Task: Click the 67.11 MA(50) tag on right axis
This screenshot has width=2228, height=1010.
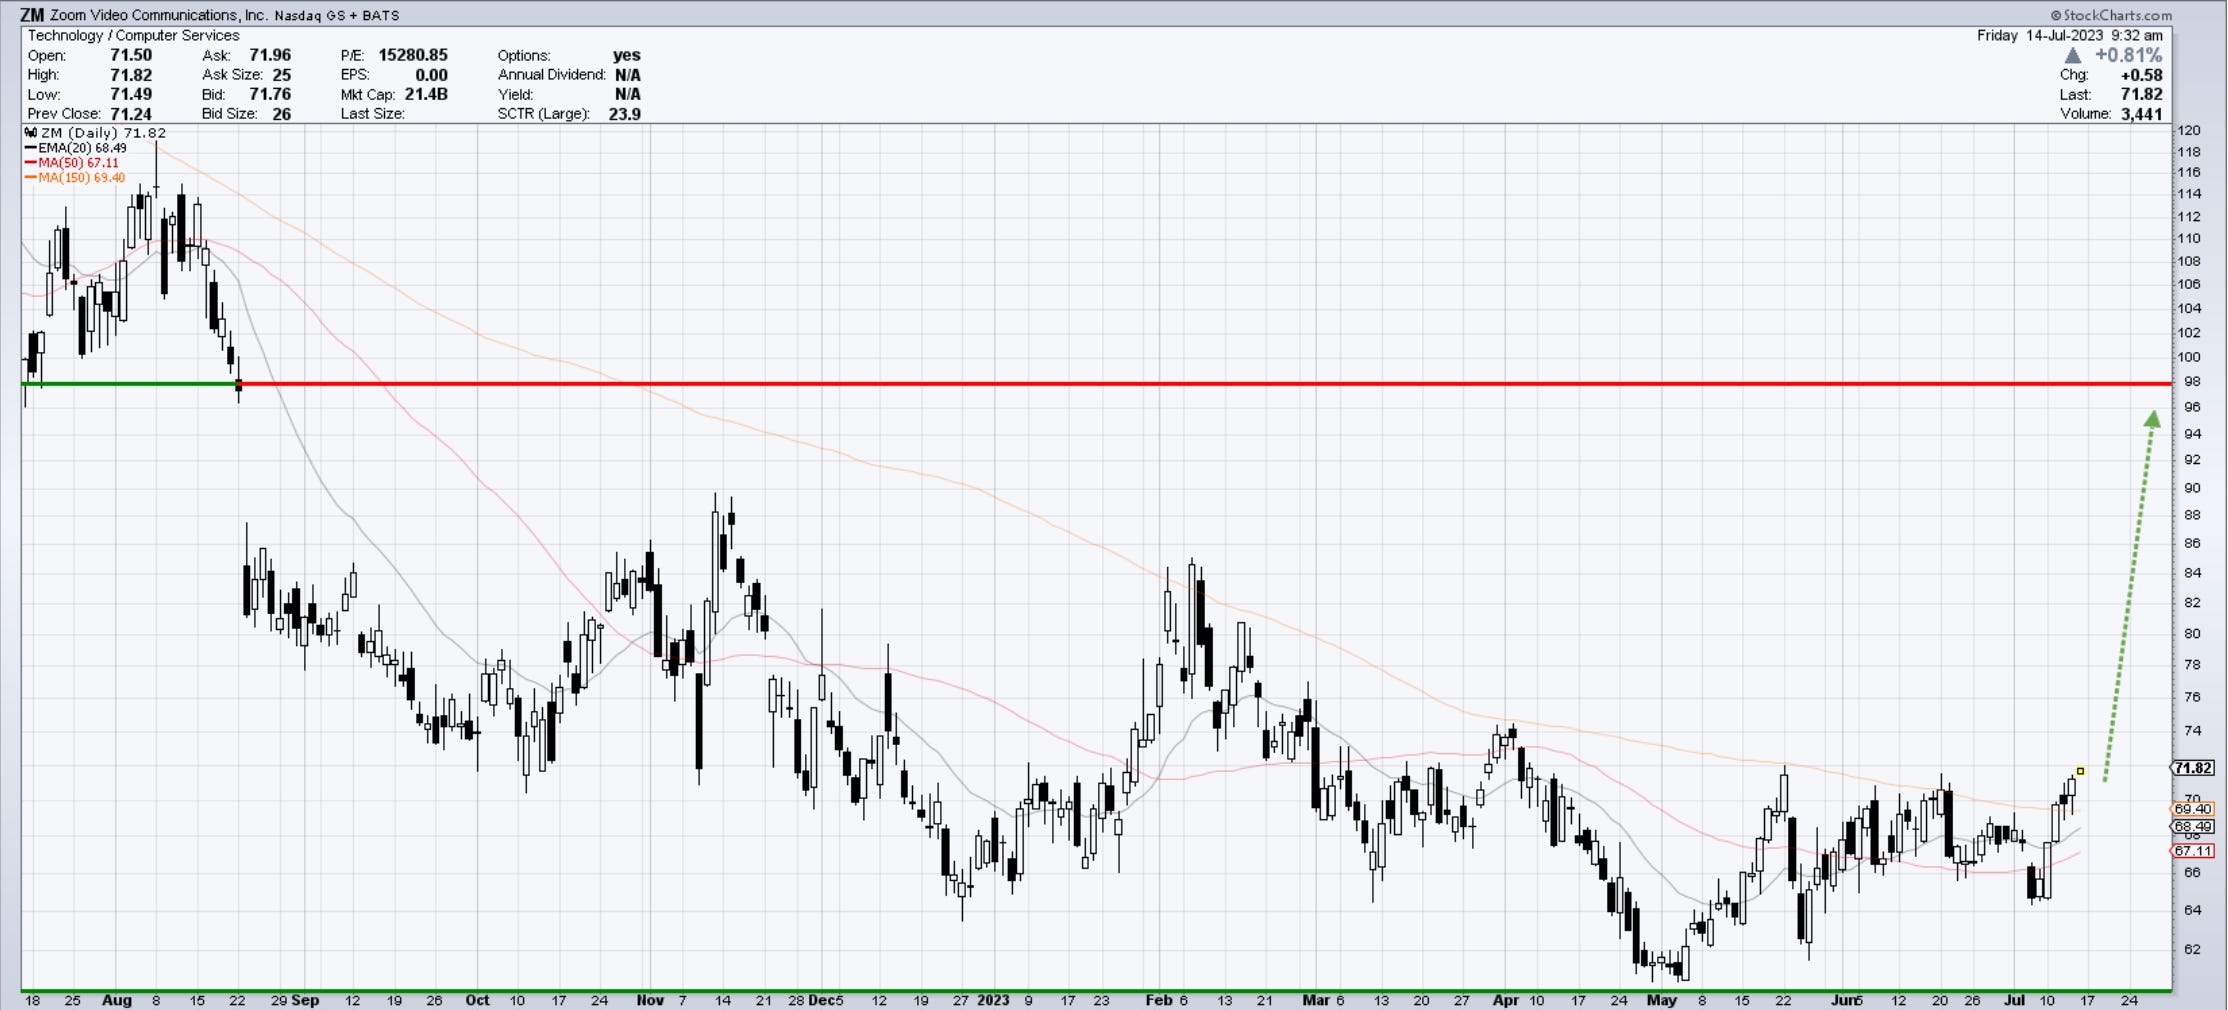Action: pyautogui.click(x=2193, y=851)
